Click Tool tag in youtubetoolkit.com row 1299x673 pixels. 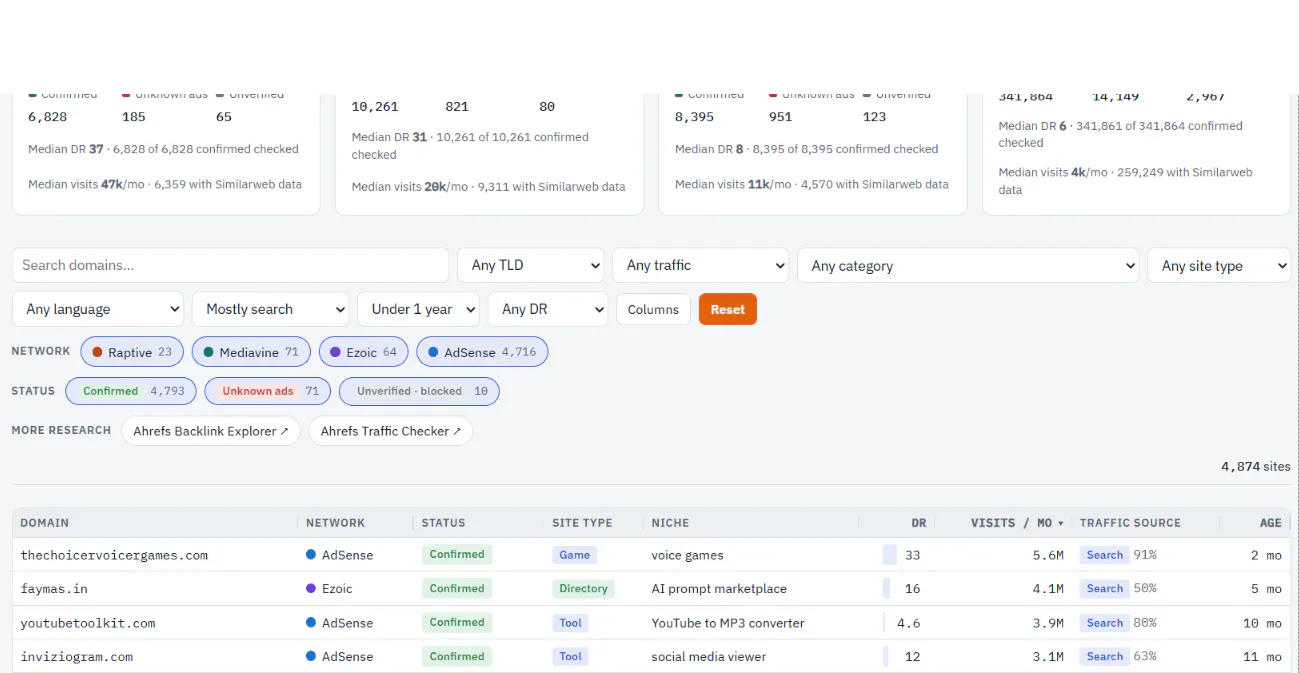pyautogui.click(x=571, y=623)
